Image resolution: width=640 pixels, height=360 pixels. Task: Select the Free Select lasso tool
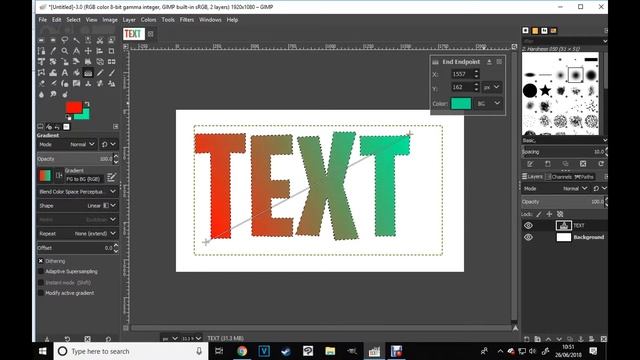64,40
